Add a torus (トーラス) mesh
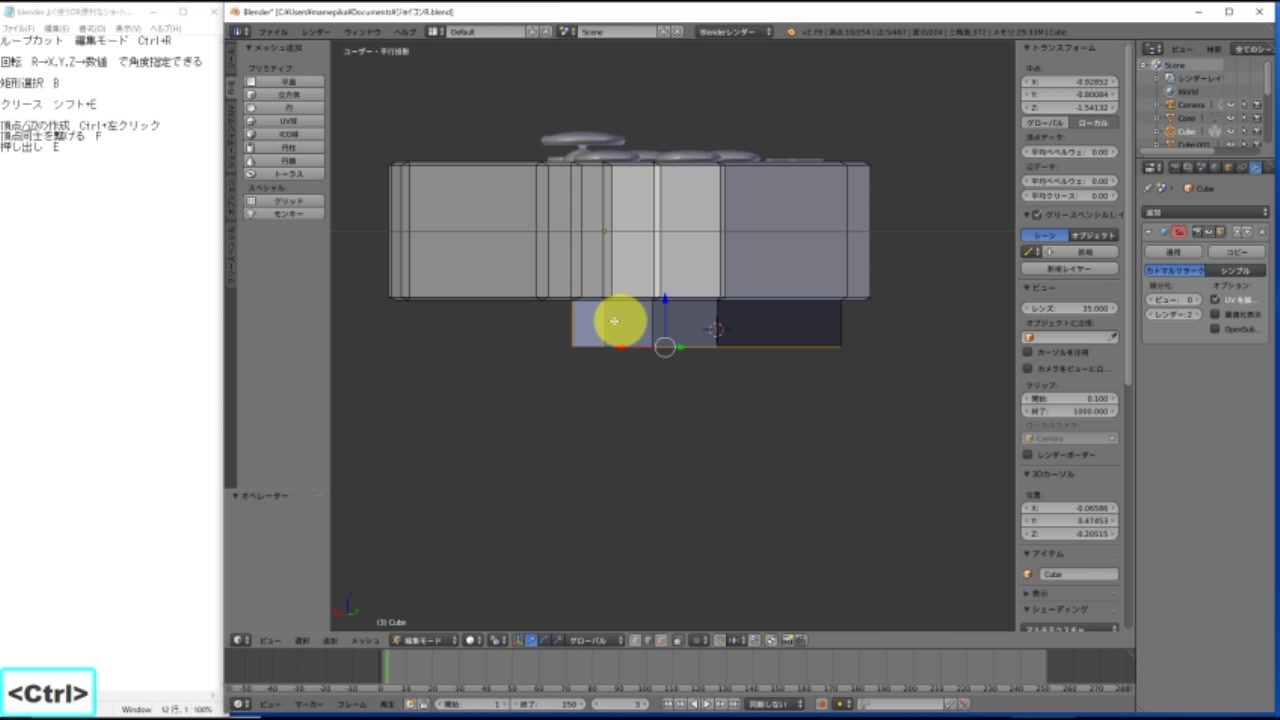The height and width of the screenshot is (720, 1280). pos(285,174)
